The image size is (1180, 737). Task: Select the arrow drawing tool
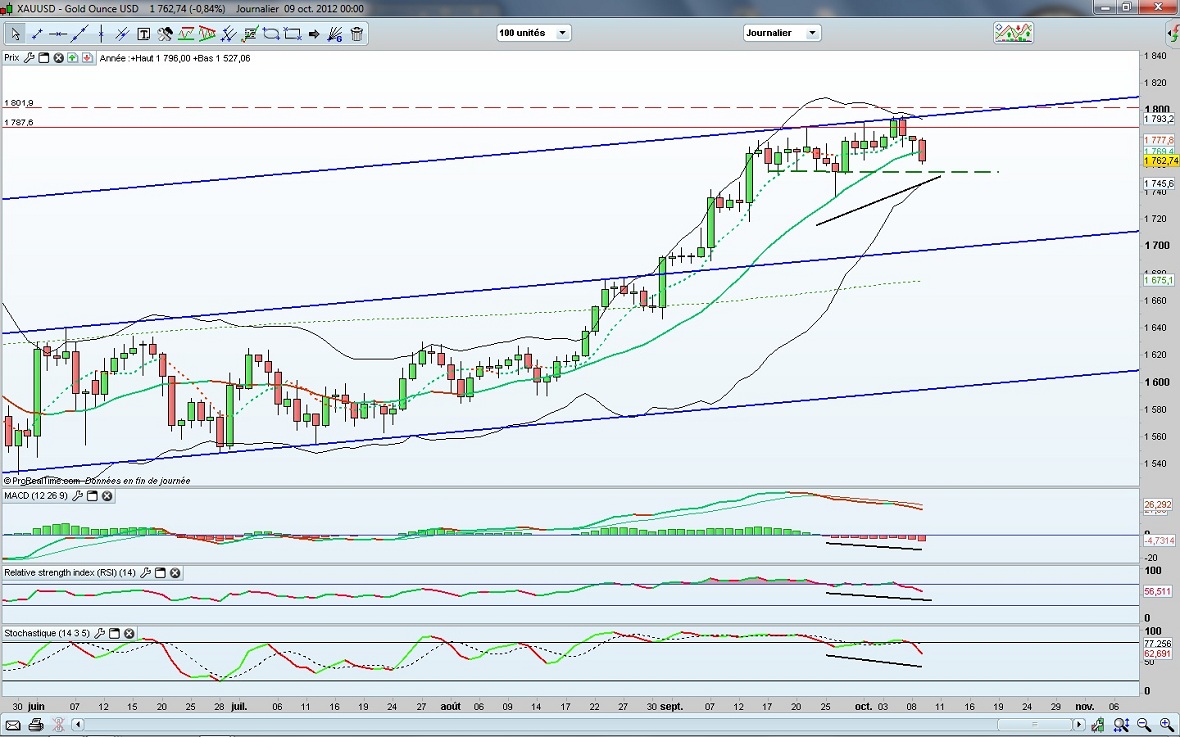[314, 34]
